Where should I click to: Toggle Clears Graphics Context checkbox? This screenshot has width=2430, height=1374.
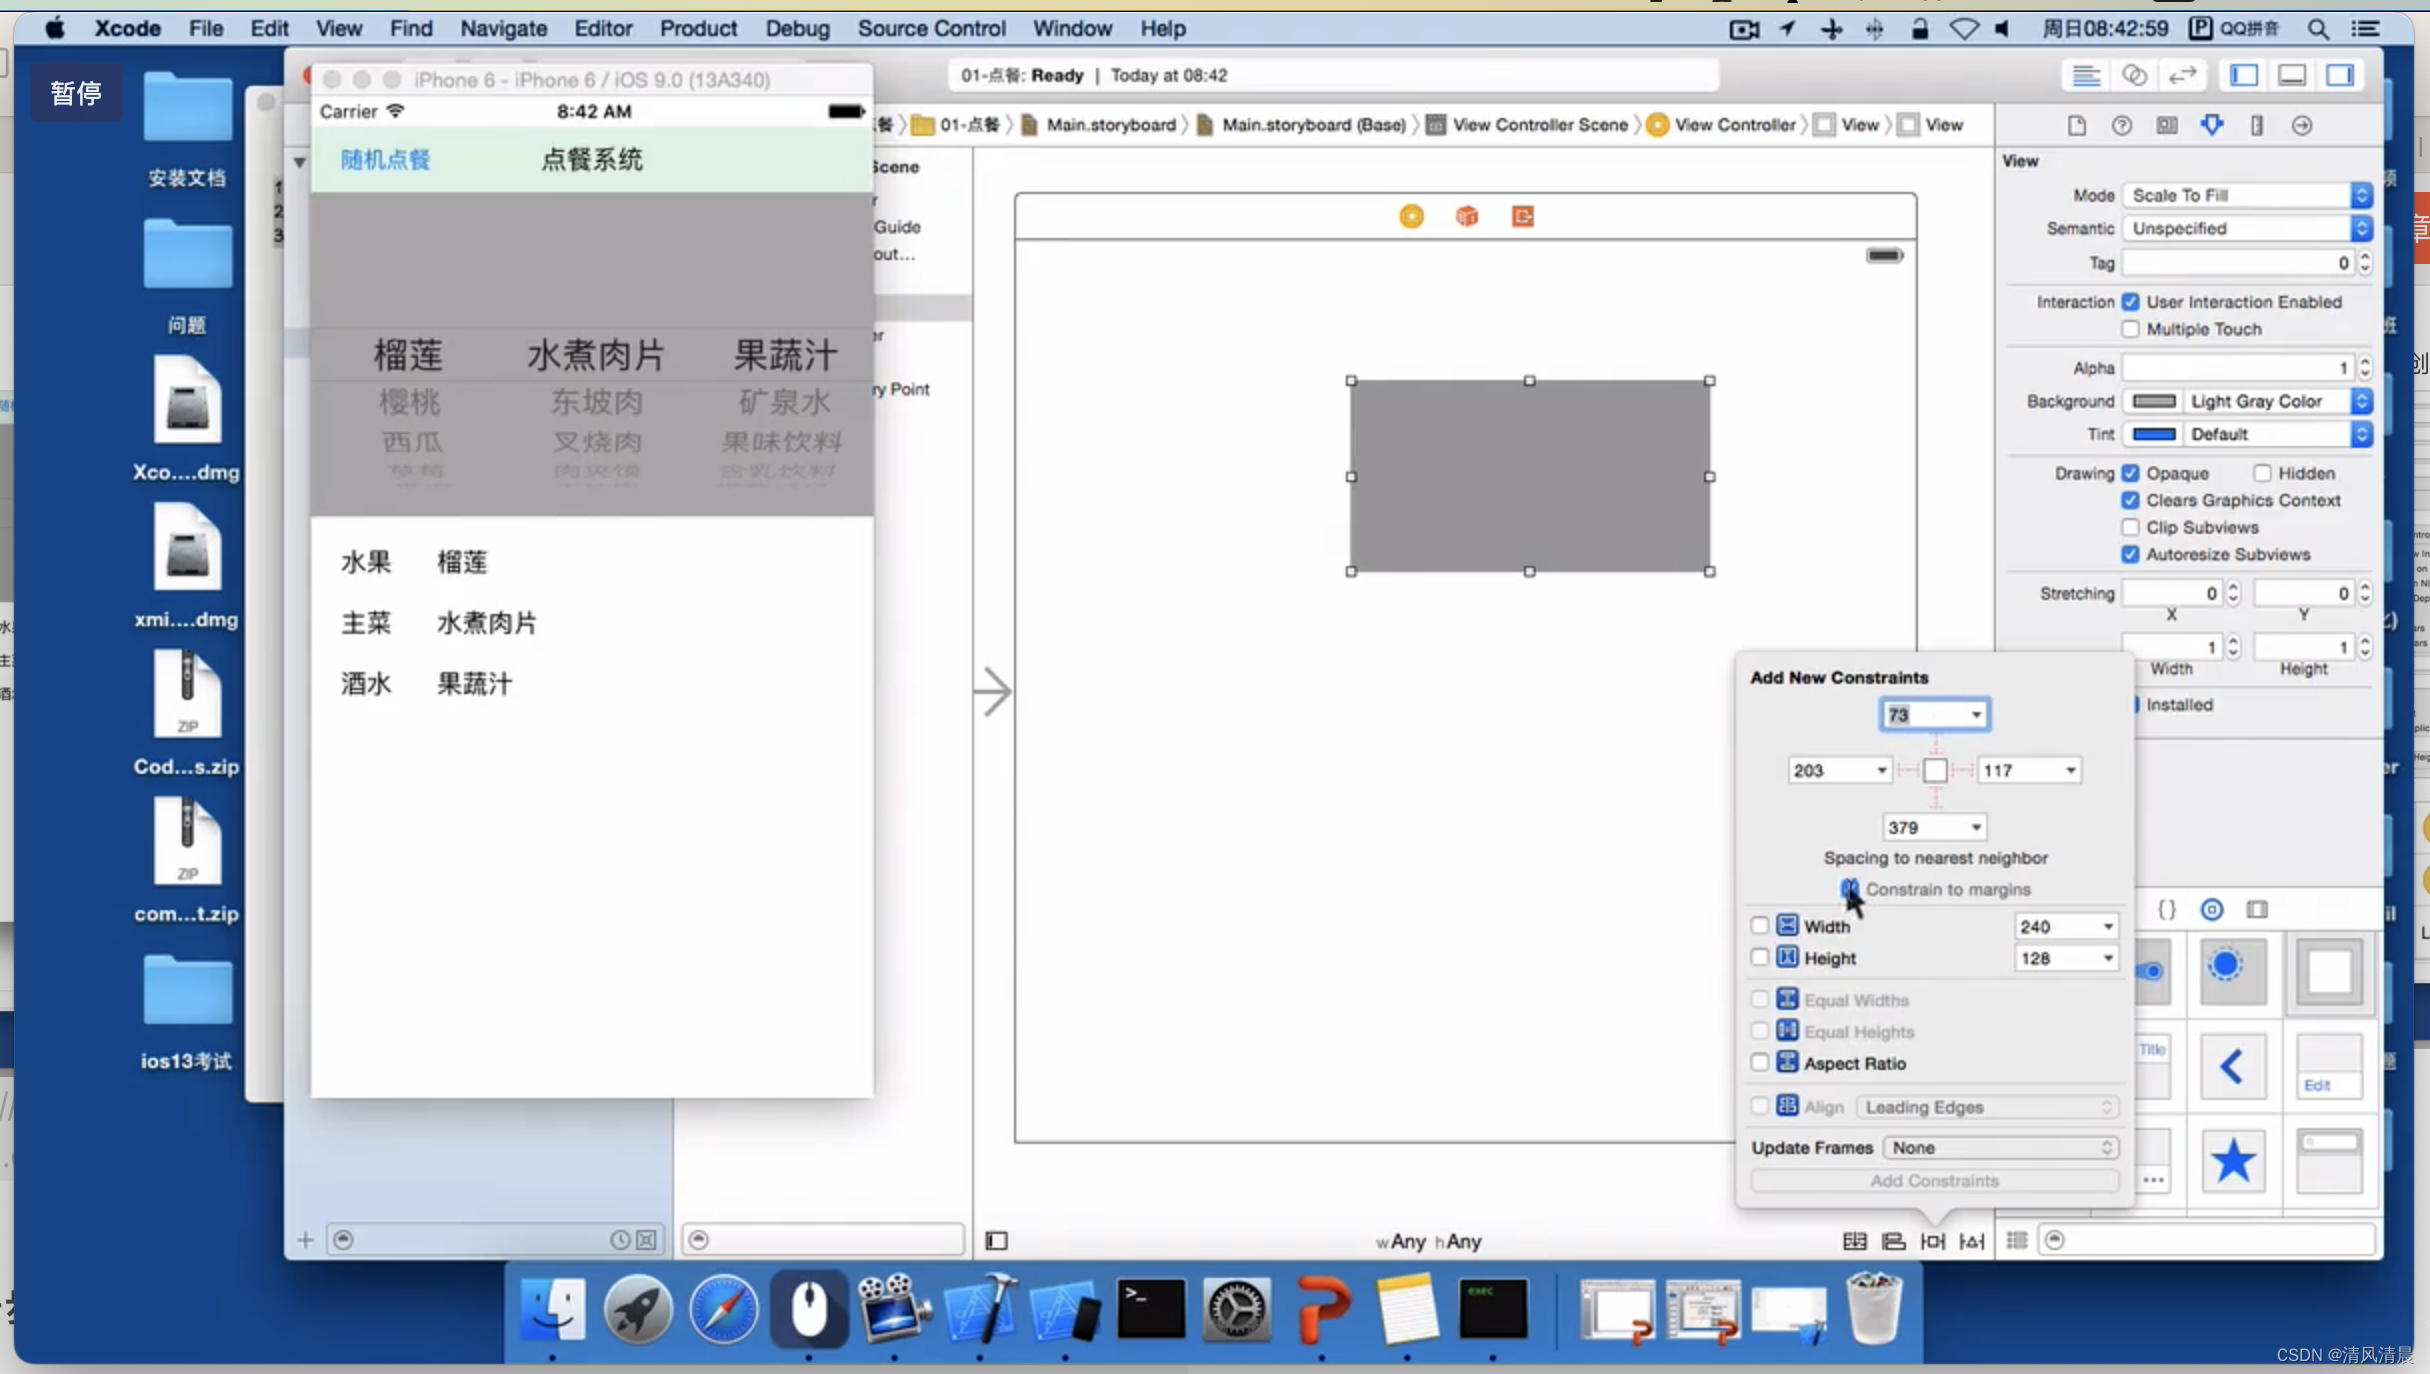2130,500
